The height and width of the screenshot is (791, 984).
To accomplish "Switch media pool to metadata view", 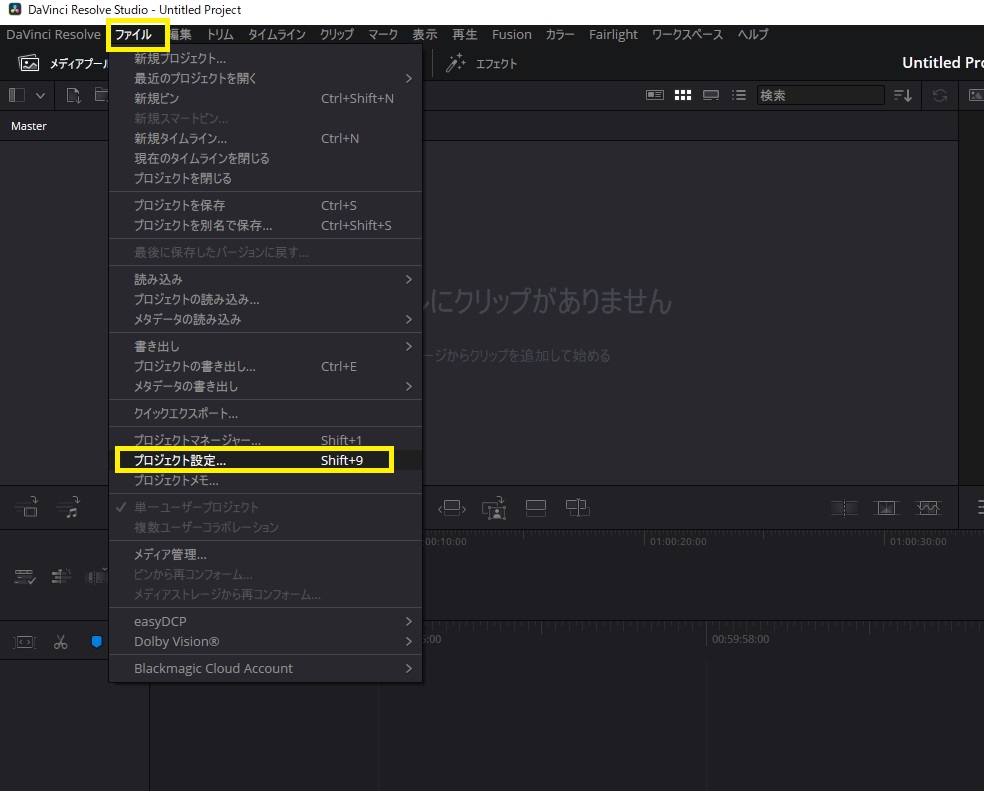I will pos(655,95).
